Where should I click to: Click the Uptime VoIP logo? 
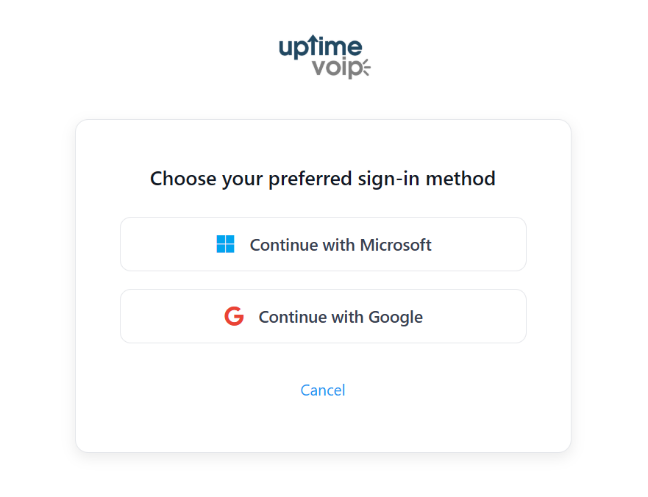click(x=323, y=57)
